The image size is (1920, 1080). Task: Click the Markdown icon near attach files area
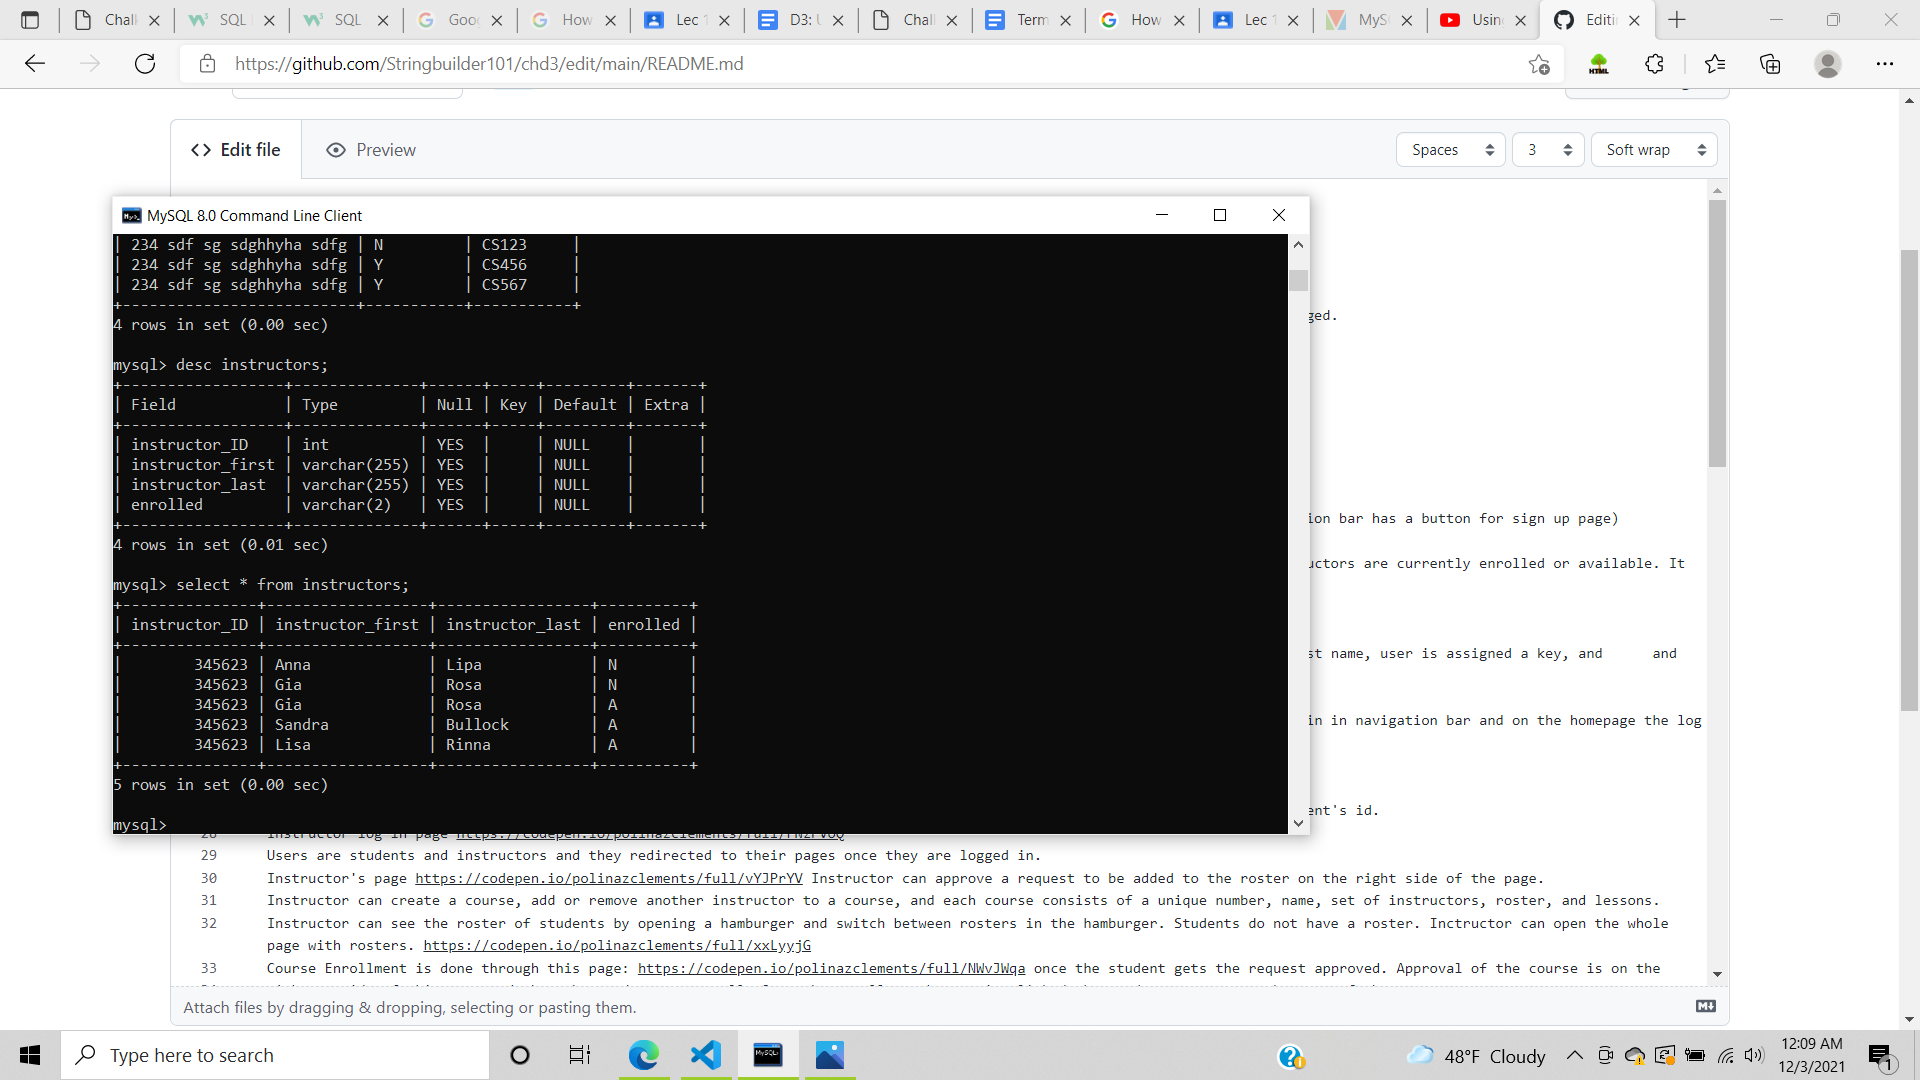pyautogui.click(x=1705, y=1006)
